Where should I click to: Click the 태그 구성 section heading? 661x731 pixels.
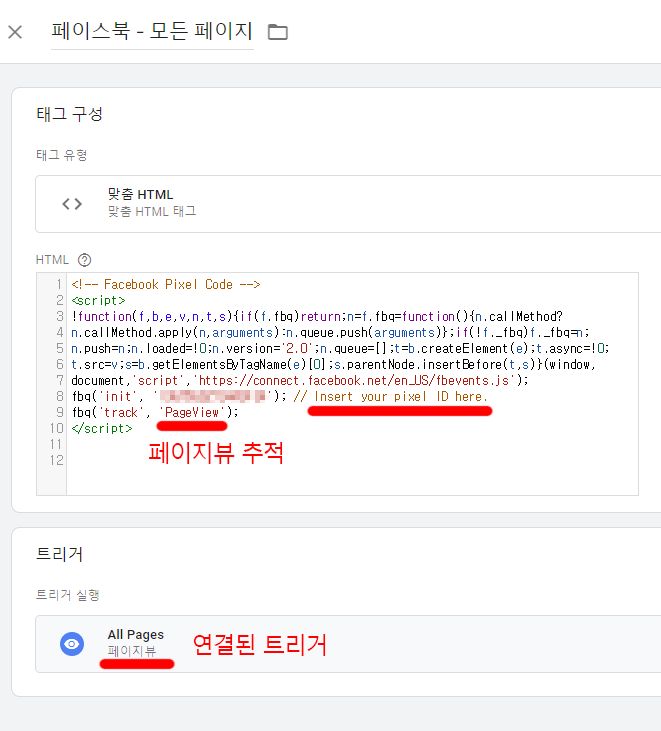[69, 114]
